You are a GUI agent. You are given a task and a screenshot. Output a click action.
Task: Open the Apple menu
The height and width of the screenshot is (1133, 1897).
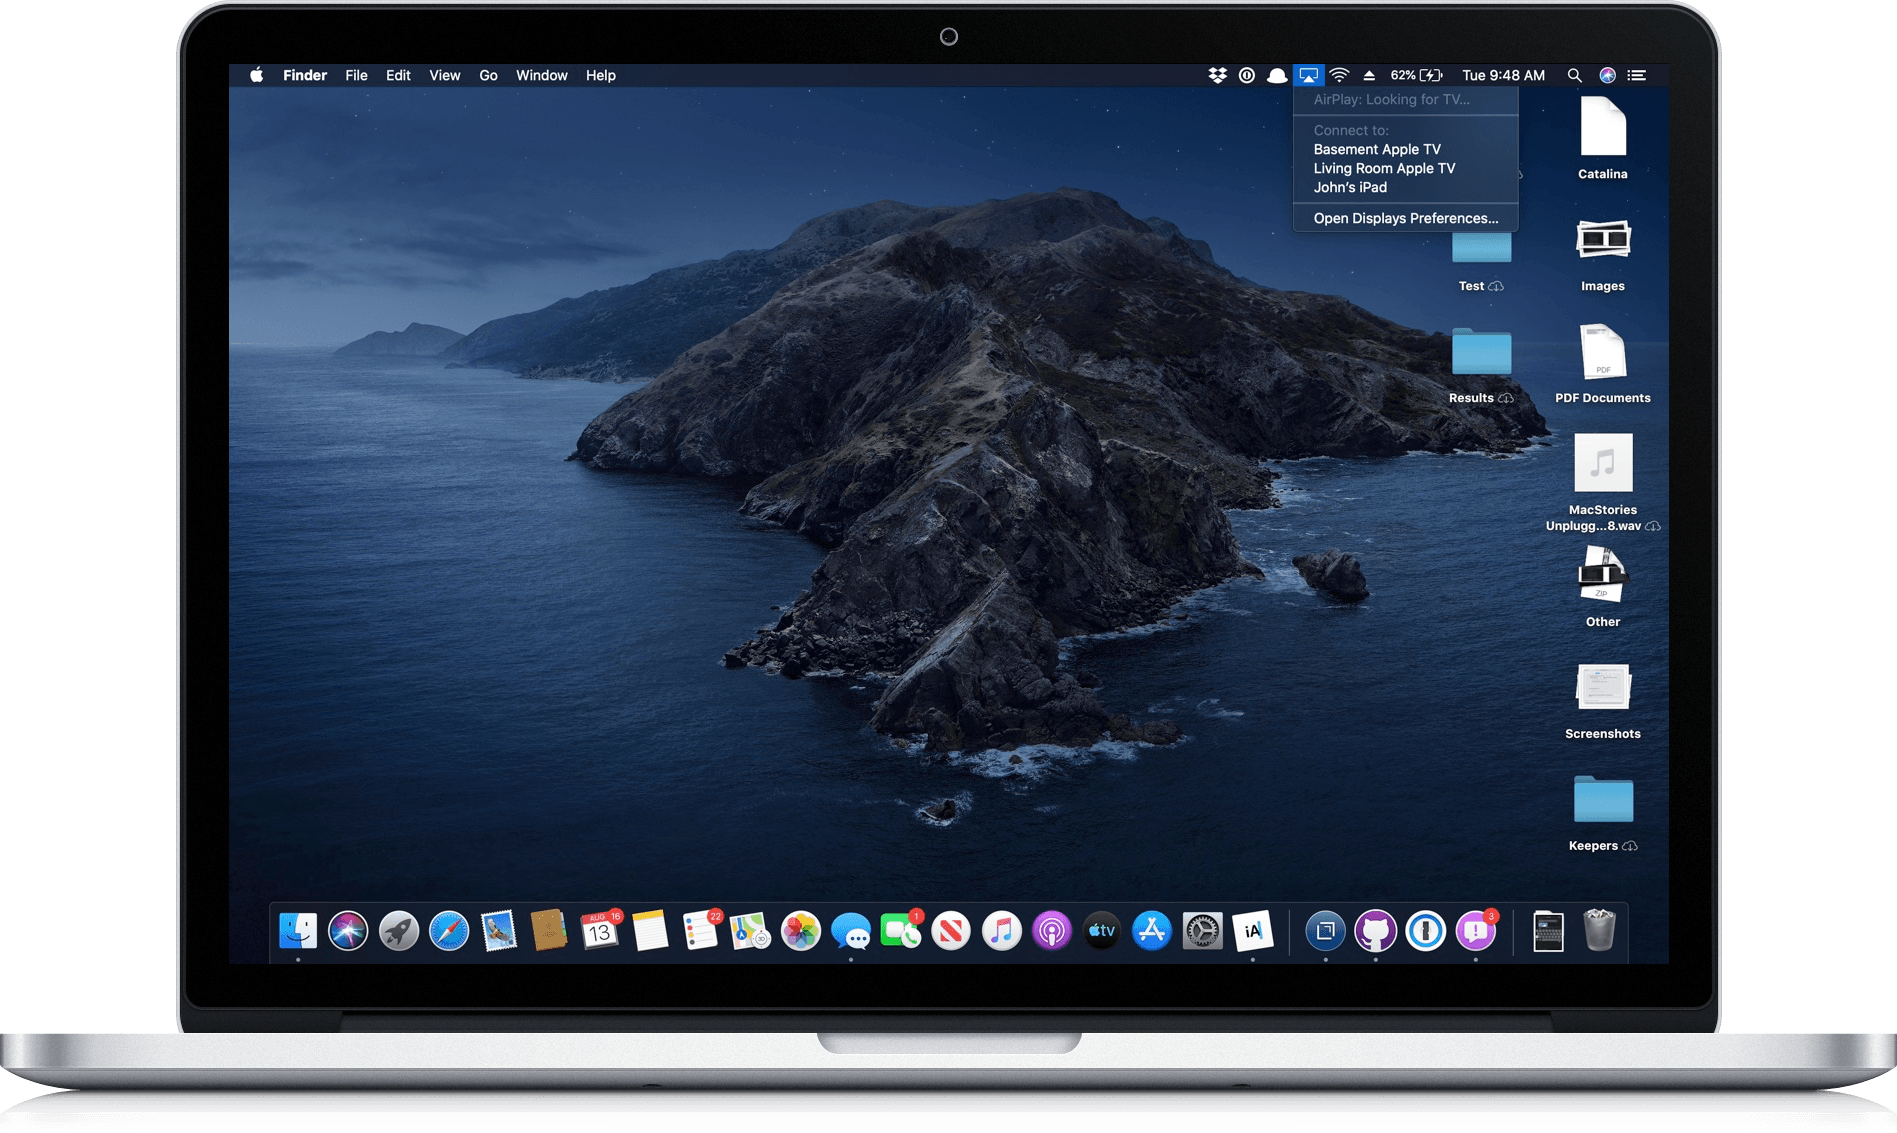256,75
